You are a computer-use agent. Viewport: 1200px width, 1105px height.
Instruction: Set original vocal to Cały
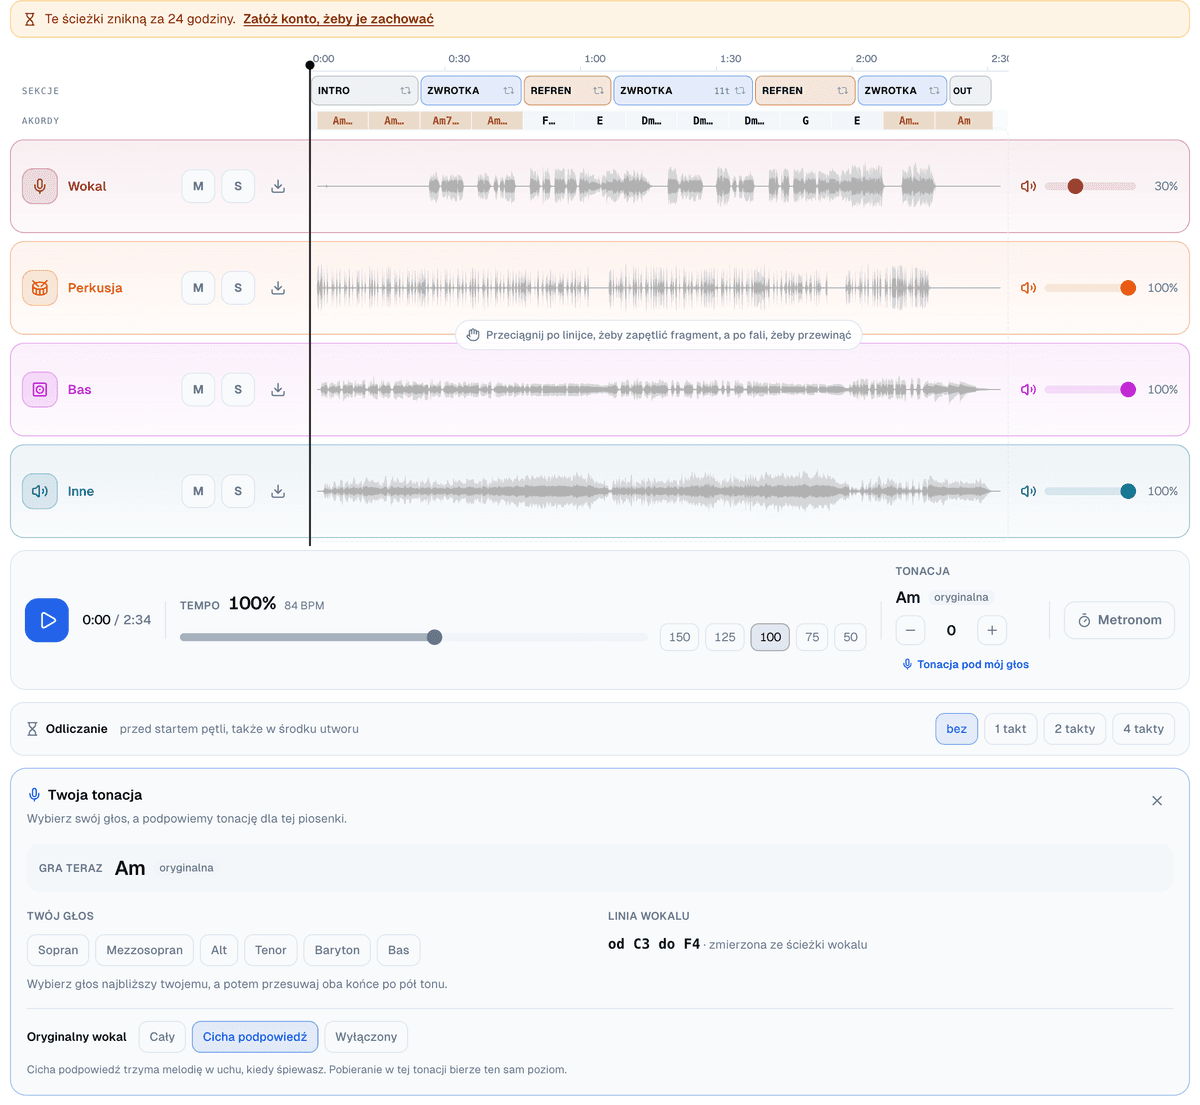click(x=162, y=1037)
